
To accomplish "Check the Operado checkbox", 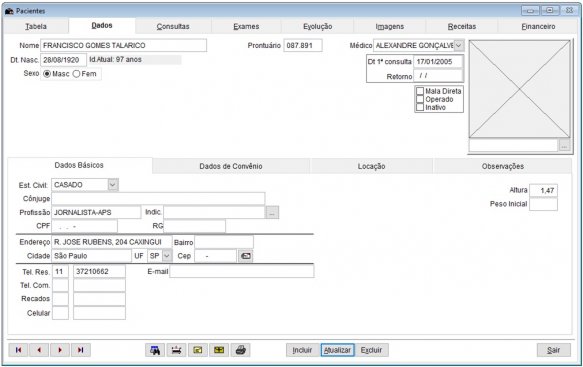I will 420,99.
